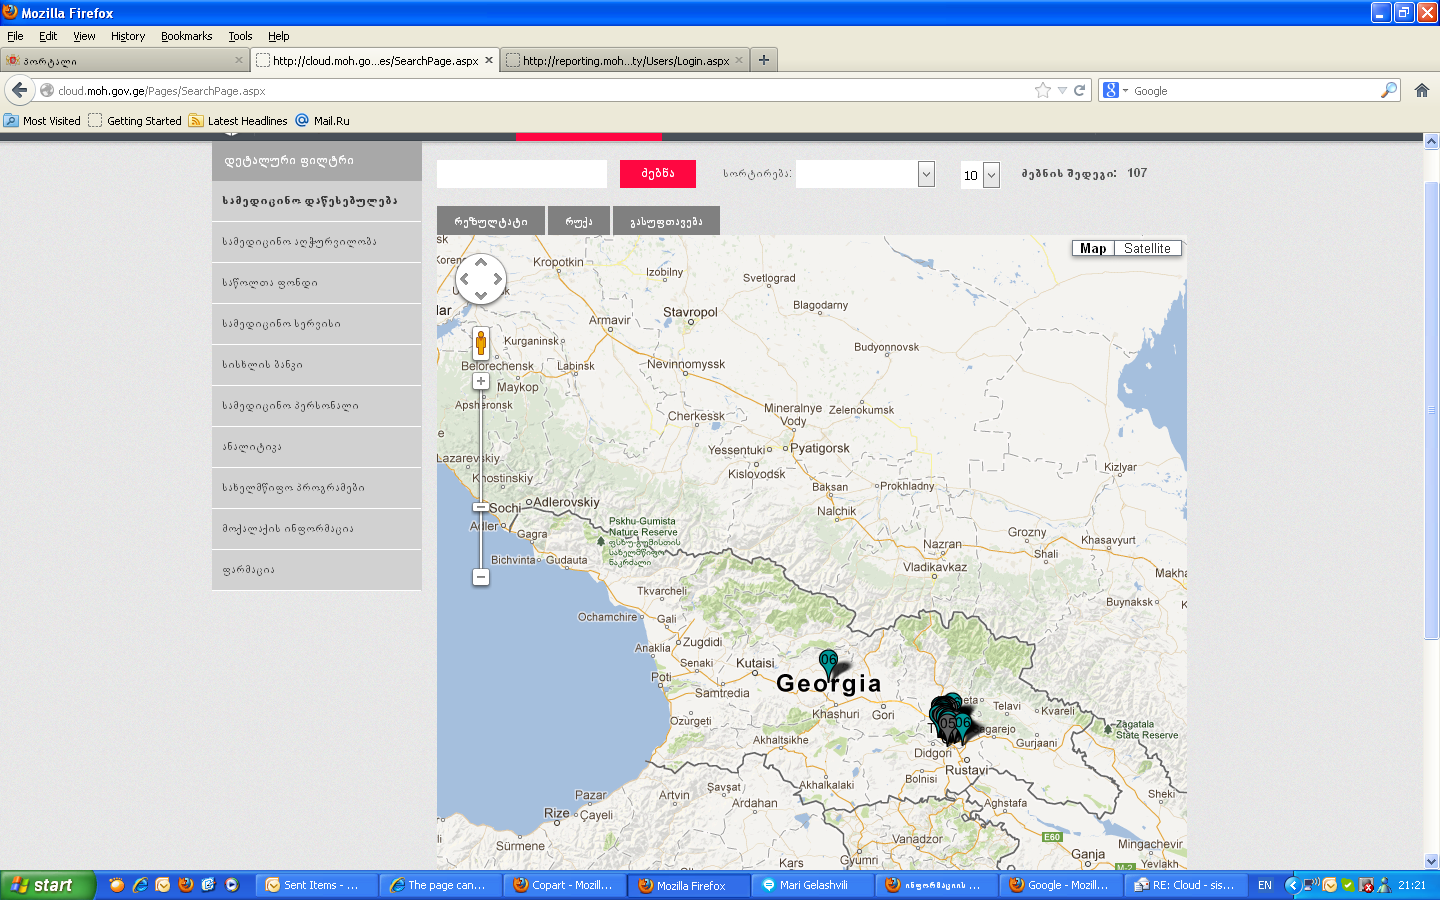Open a new tab with plus button
Viewport: 1440px width, 900px height.
pos(764,60)
